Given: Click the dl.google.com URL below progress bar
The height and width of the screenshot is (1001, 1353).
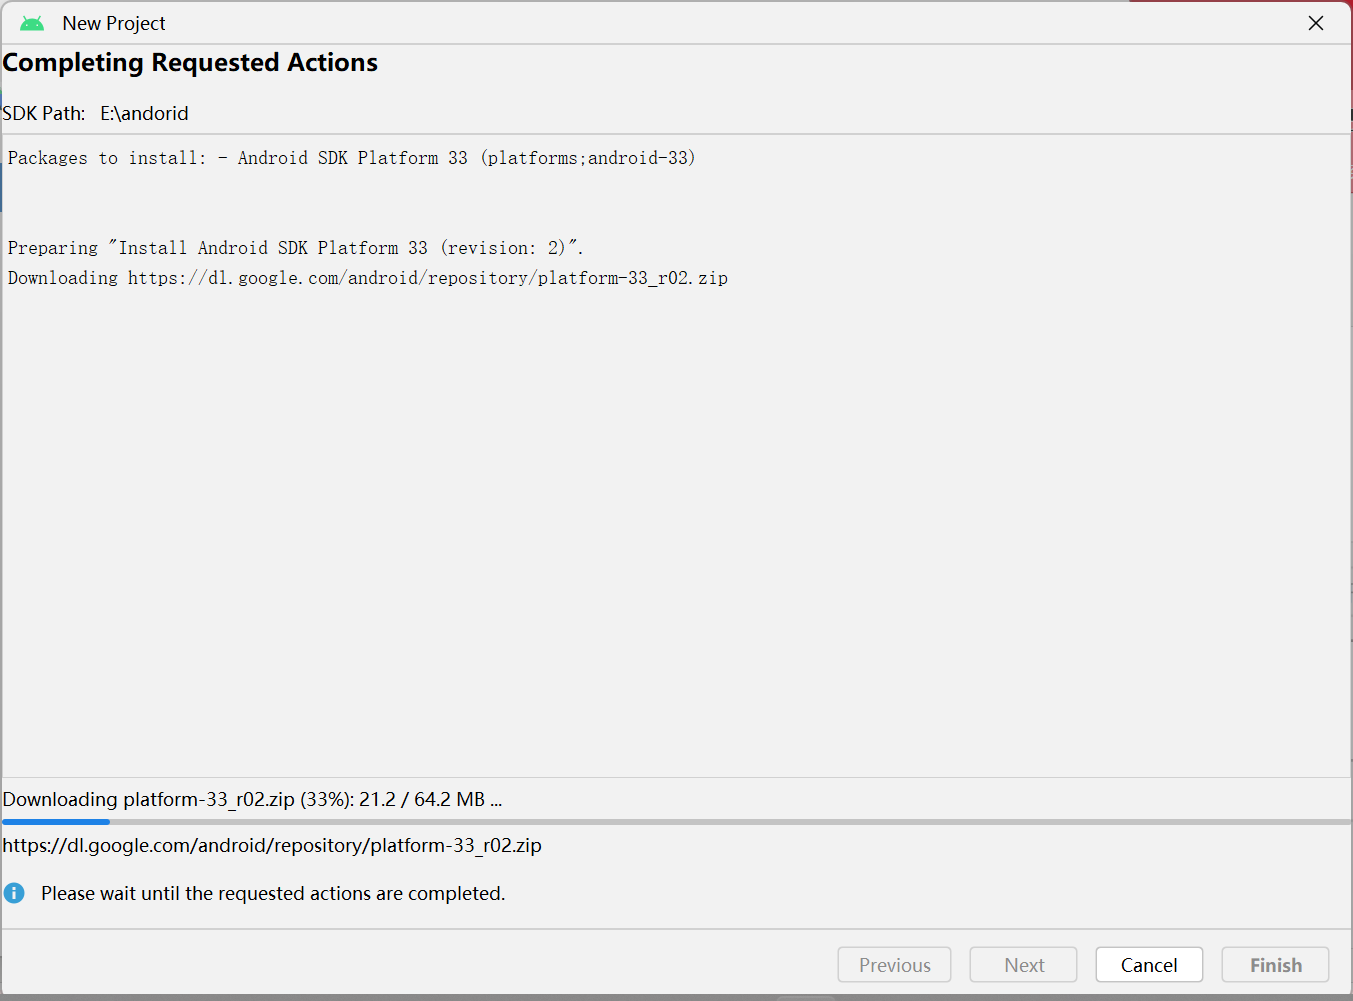Looking at the screenshot, I should (272, 845).
